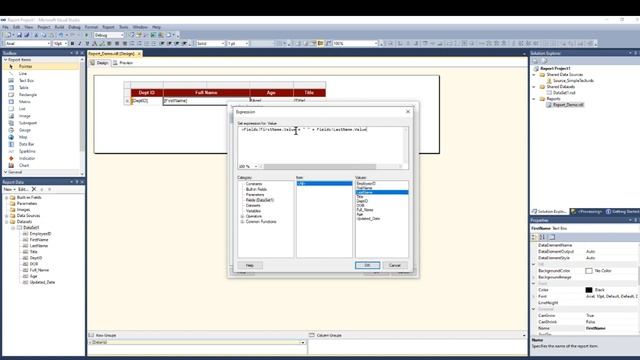
Task: Pick the Map item in Toolbox
Action: pyautogui.click(x=23, y=137)
